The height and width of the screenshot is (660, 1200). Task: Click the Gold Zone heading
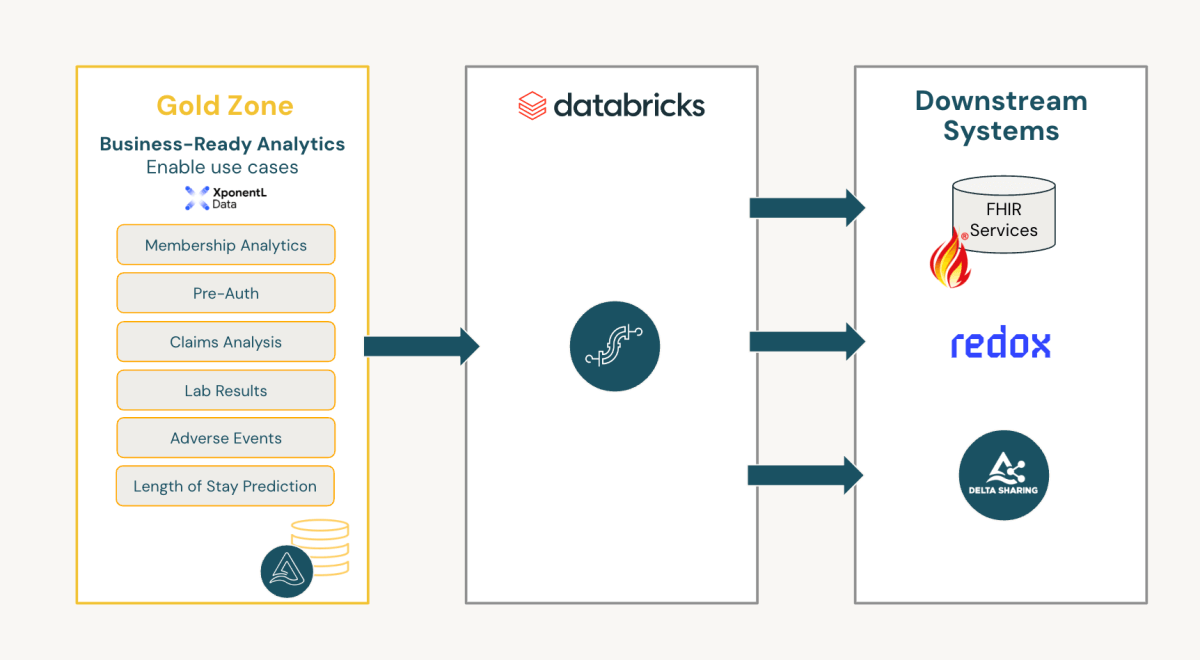click(225, 105)
